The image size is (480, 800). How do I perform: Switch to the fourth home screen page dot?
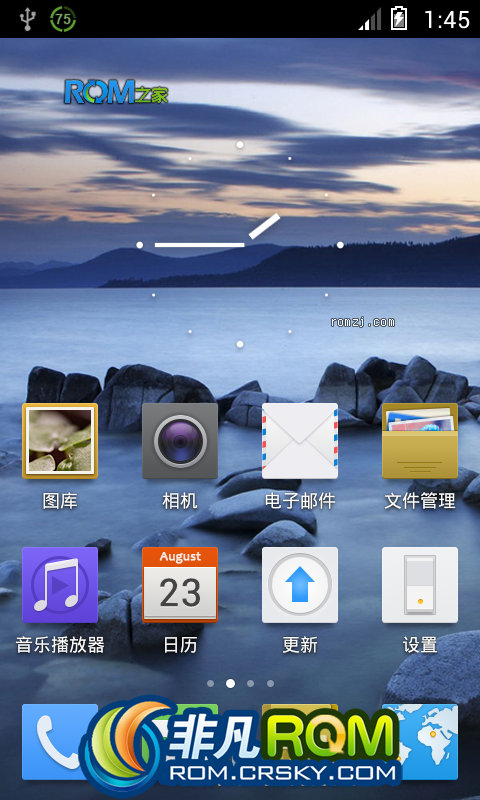(x=270, y=683)
